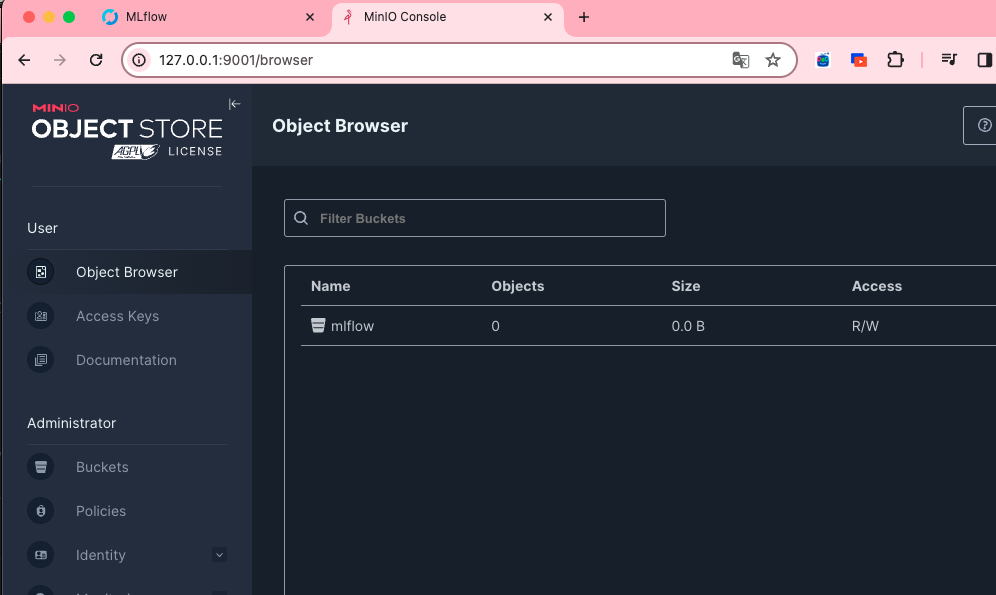Toggle the browser side panel icon
This screenshot has width=996, height=595.
coord(985,60)
